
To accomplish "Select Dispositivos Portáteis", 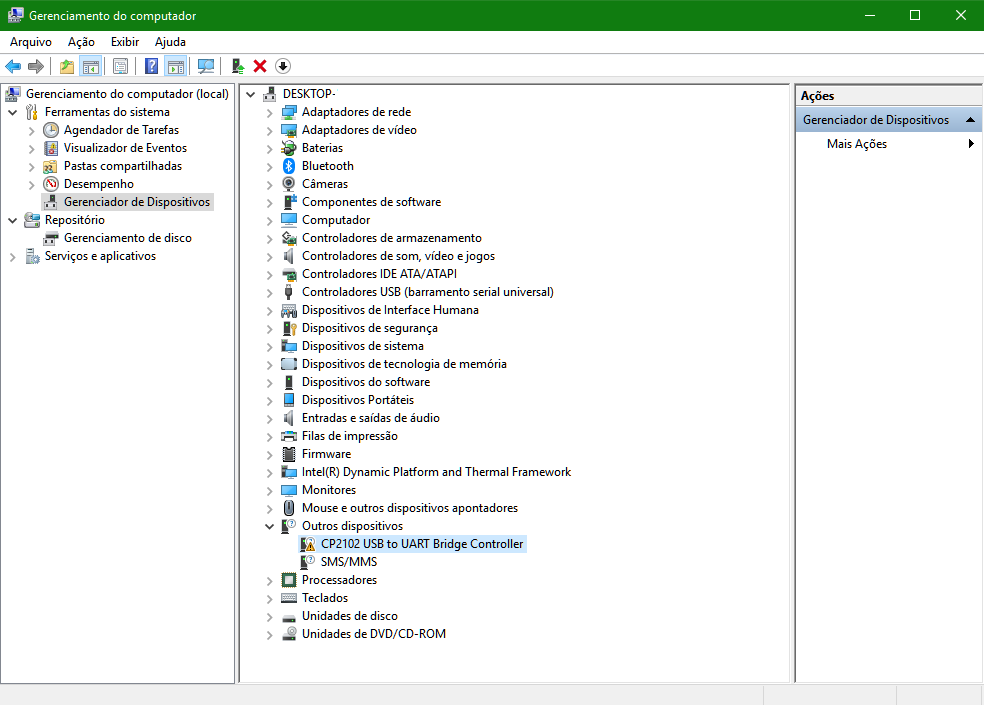I will click(x=358, y=401).
